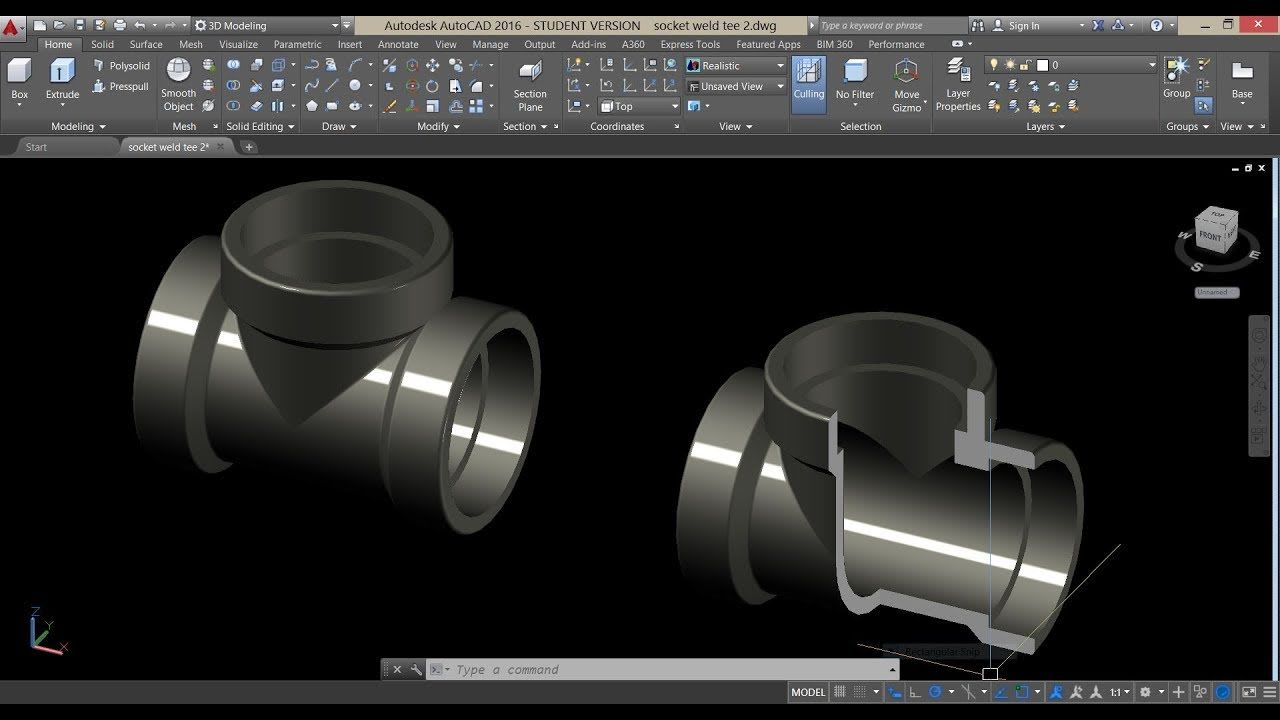
Task: Click the layer 0 white color swatch
Action: (1042, 65)
